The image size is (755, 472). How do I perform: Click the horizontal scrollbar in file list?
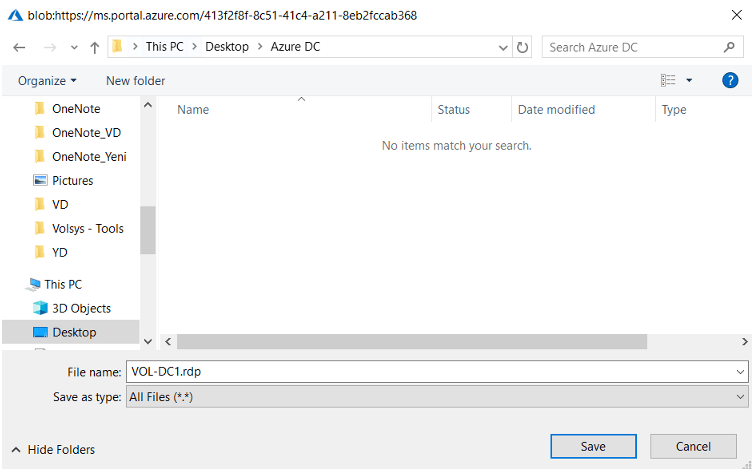[412, 342]
